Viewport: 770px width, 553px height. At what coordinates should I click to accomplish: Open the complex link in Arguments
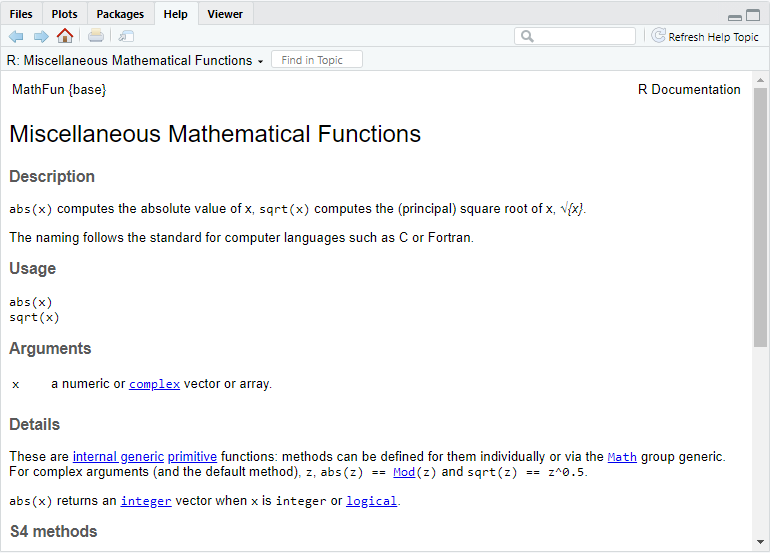click(154, 384)
